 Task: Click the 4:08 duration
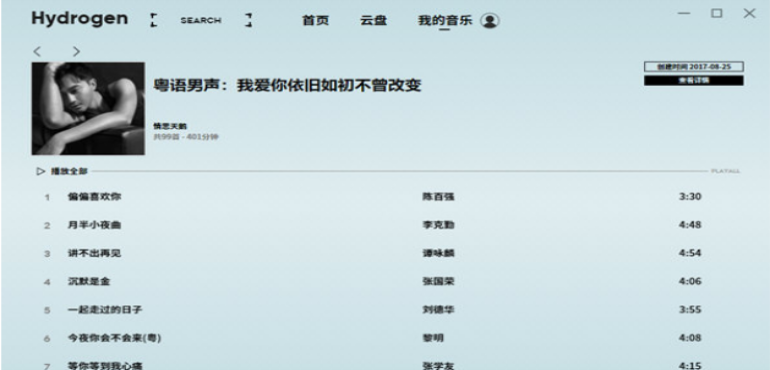690,338
